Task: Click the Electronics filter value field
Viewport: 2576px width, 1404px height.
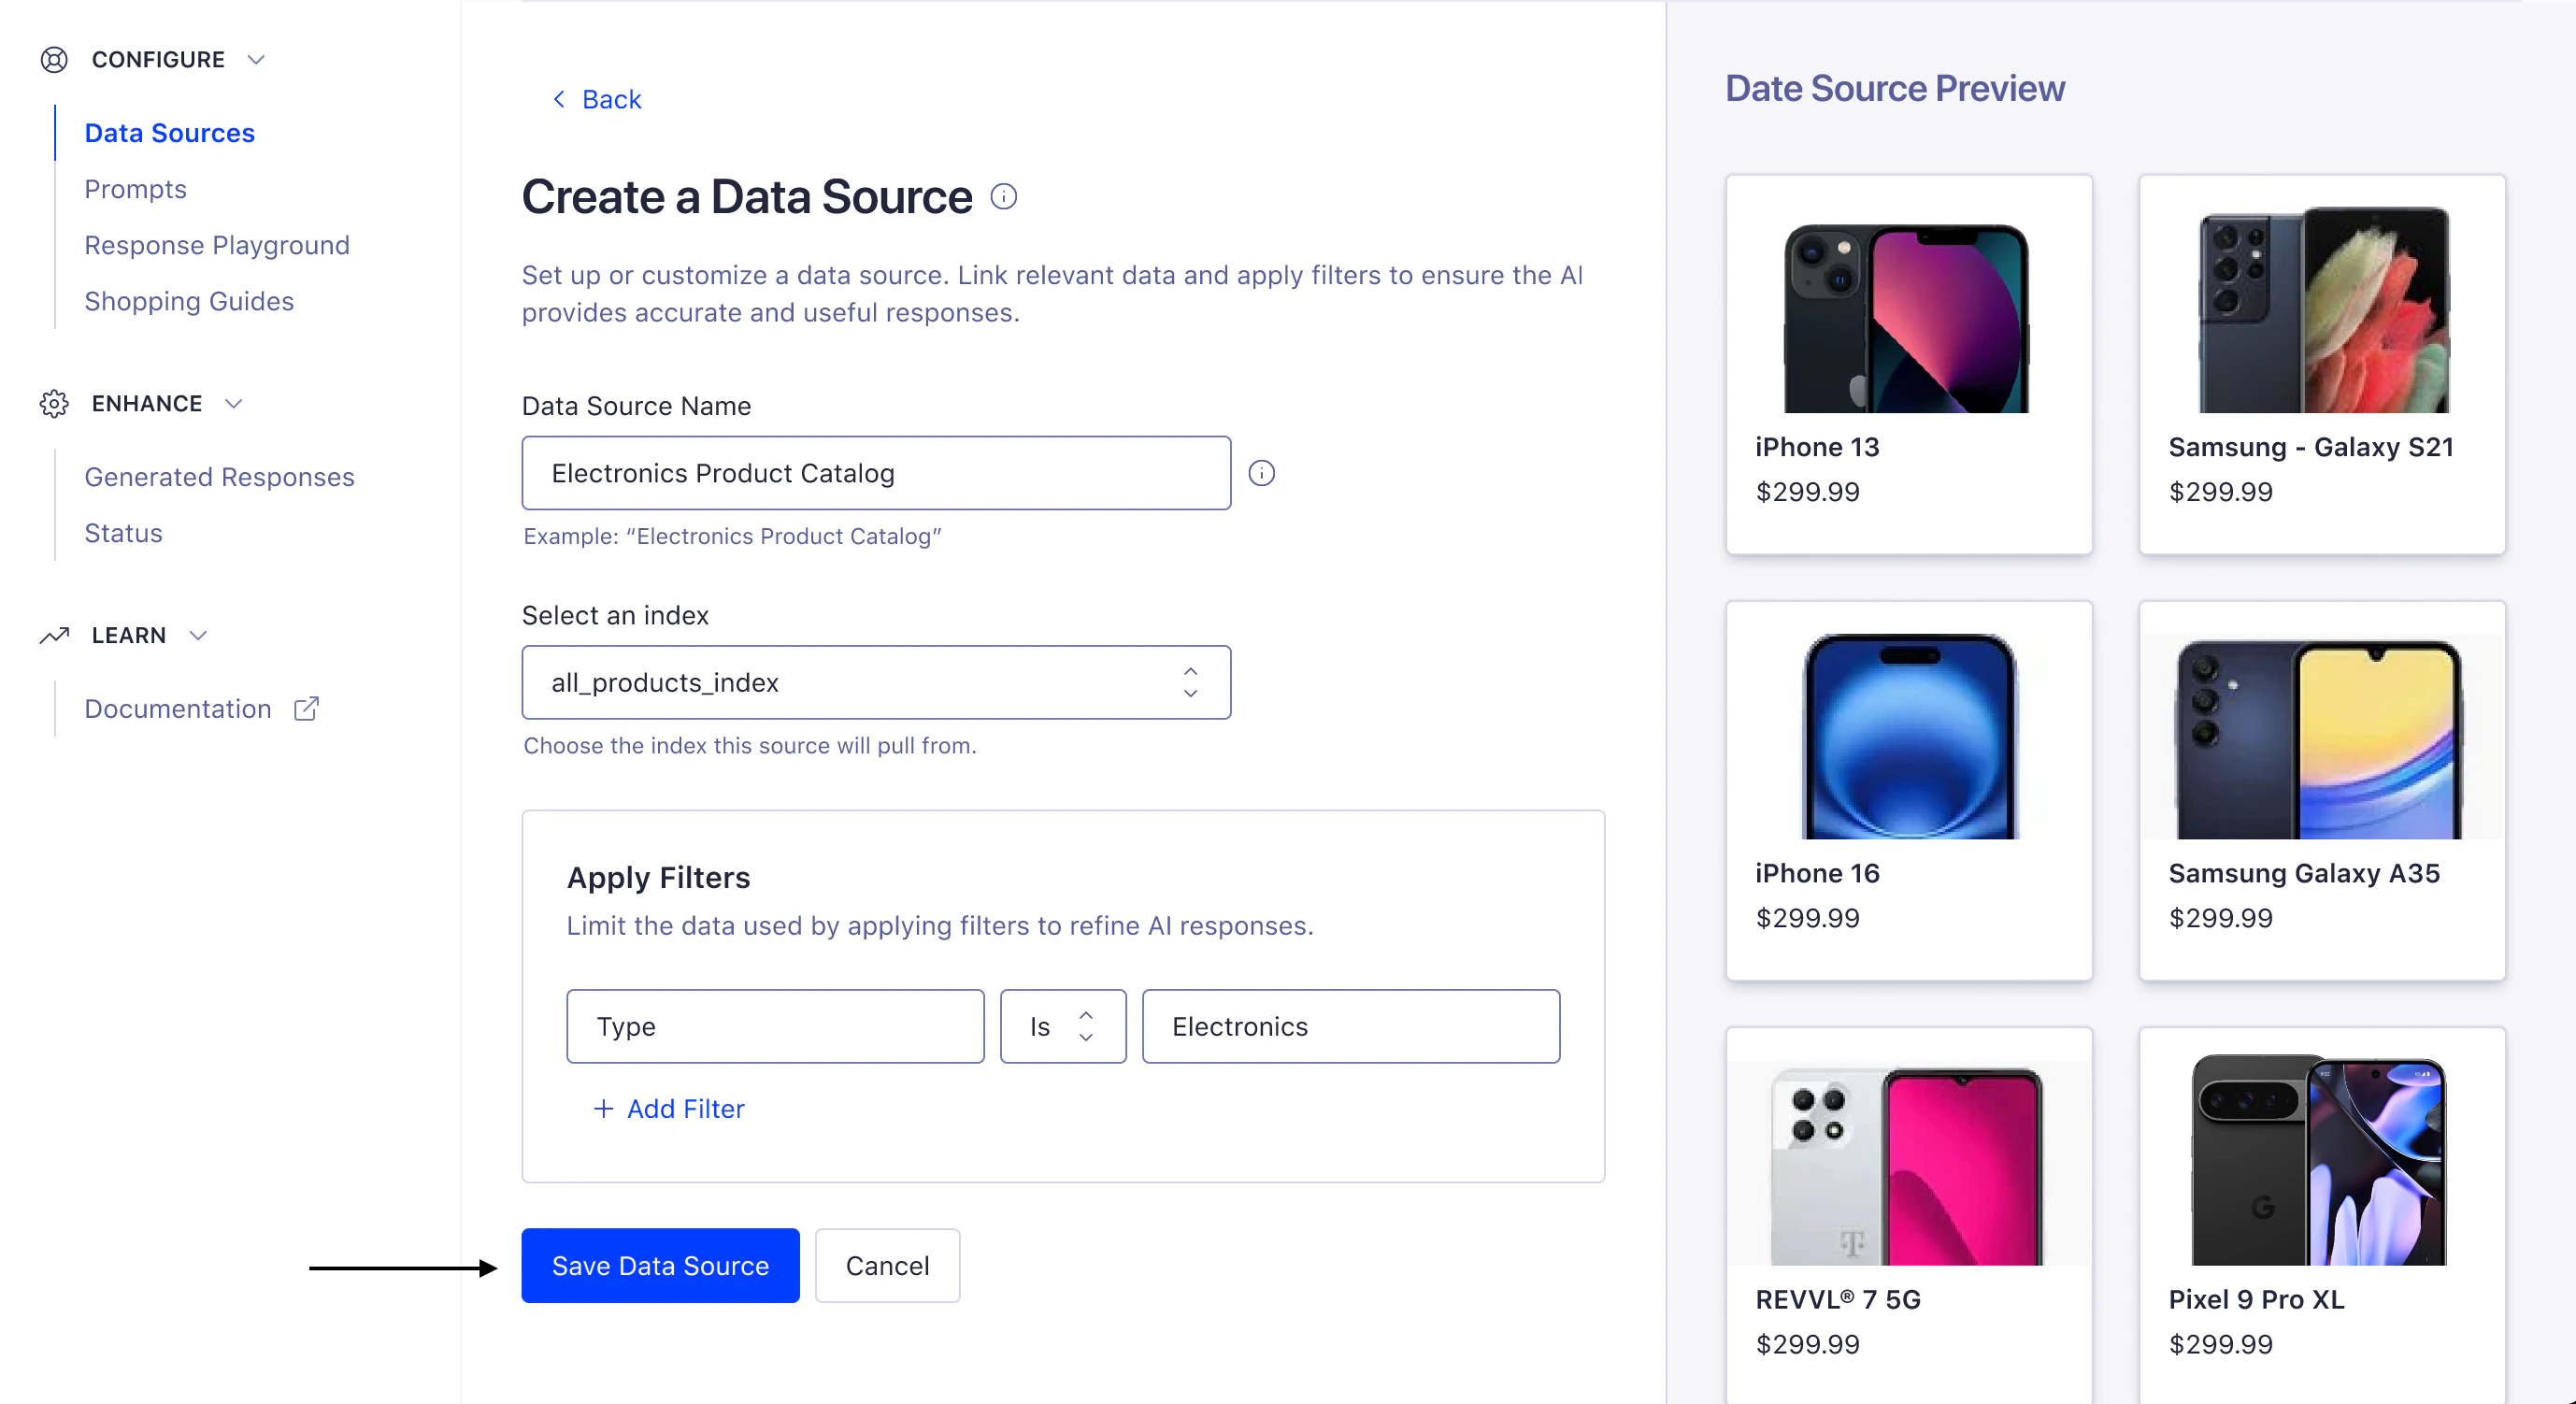Action: pos(1350,1026)
